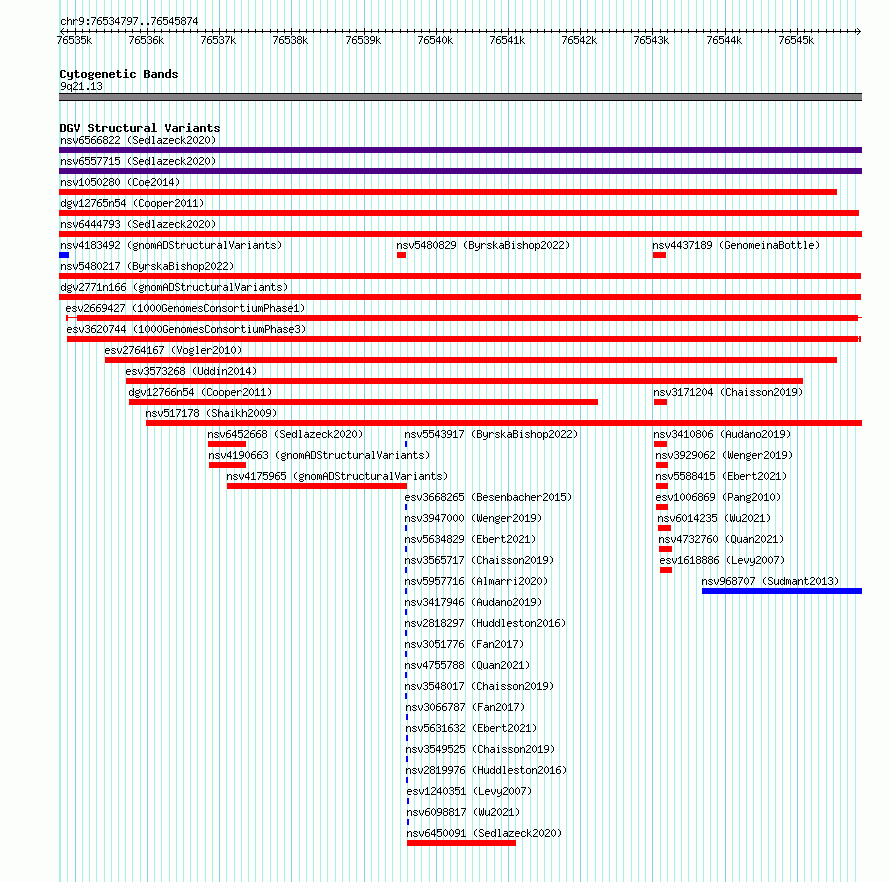
Task: Open nsv4183492 (gnomADStructuralVariants) entry
Action: (x=171, y=245)
